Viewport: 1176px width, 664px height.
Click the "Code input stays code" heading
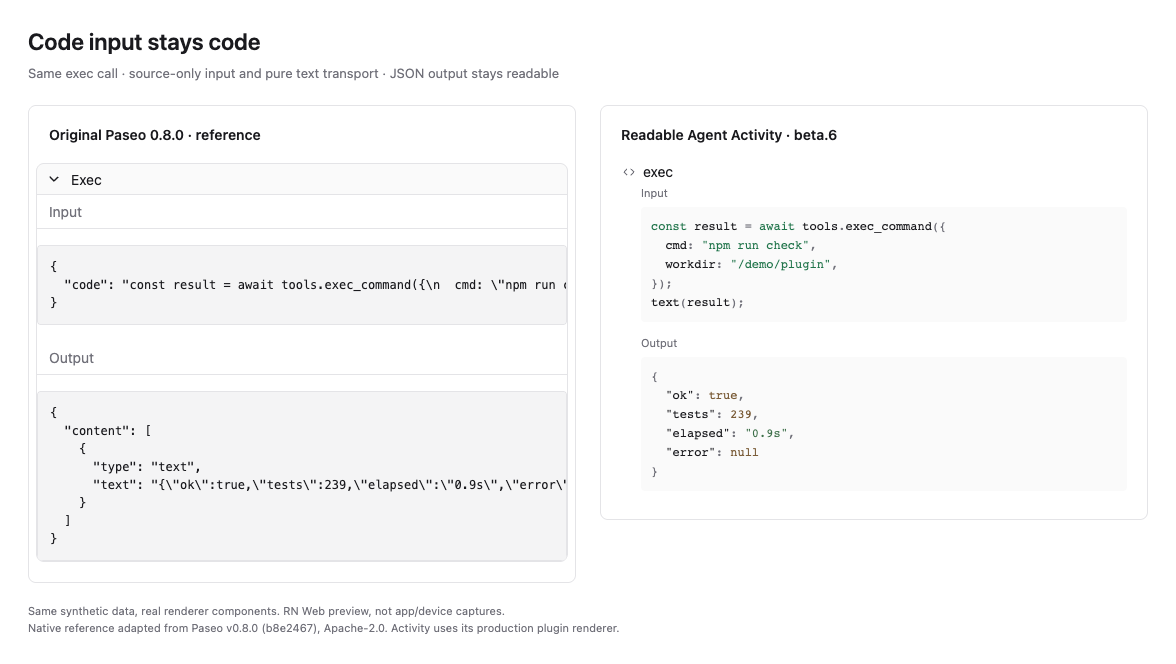pos(144,42)
